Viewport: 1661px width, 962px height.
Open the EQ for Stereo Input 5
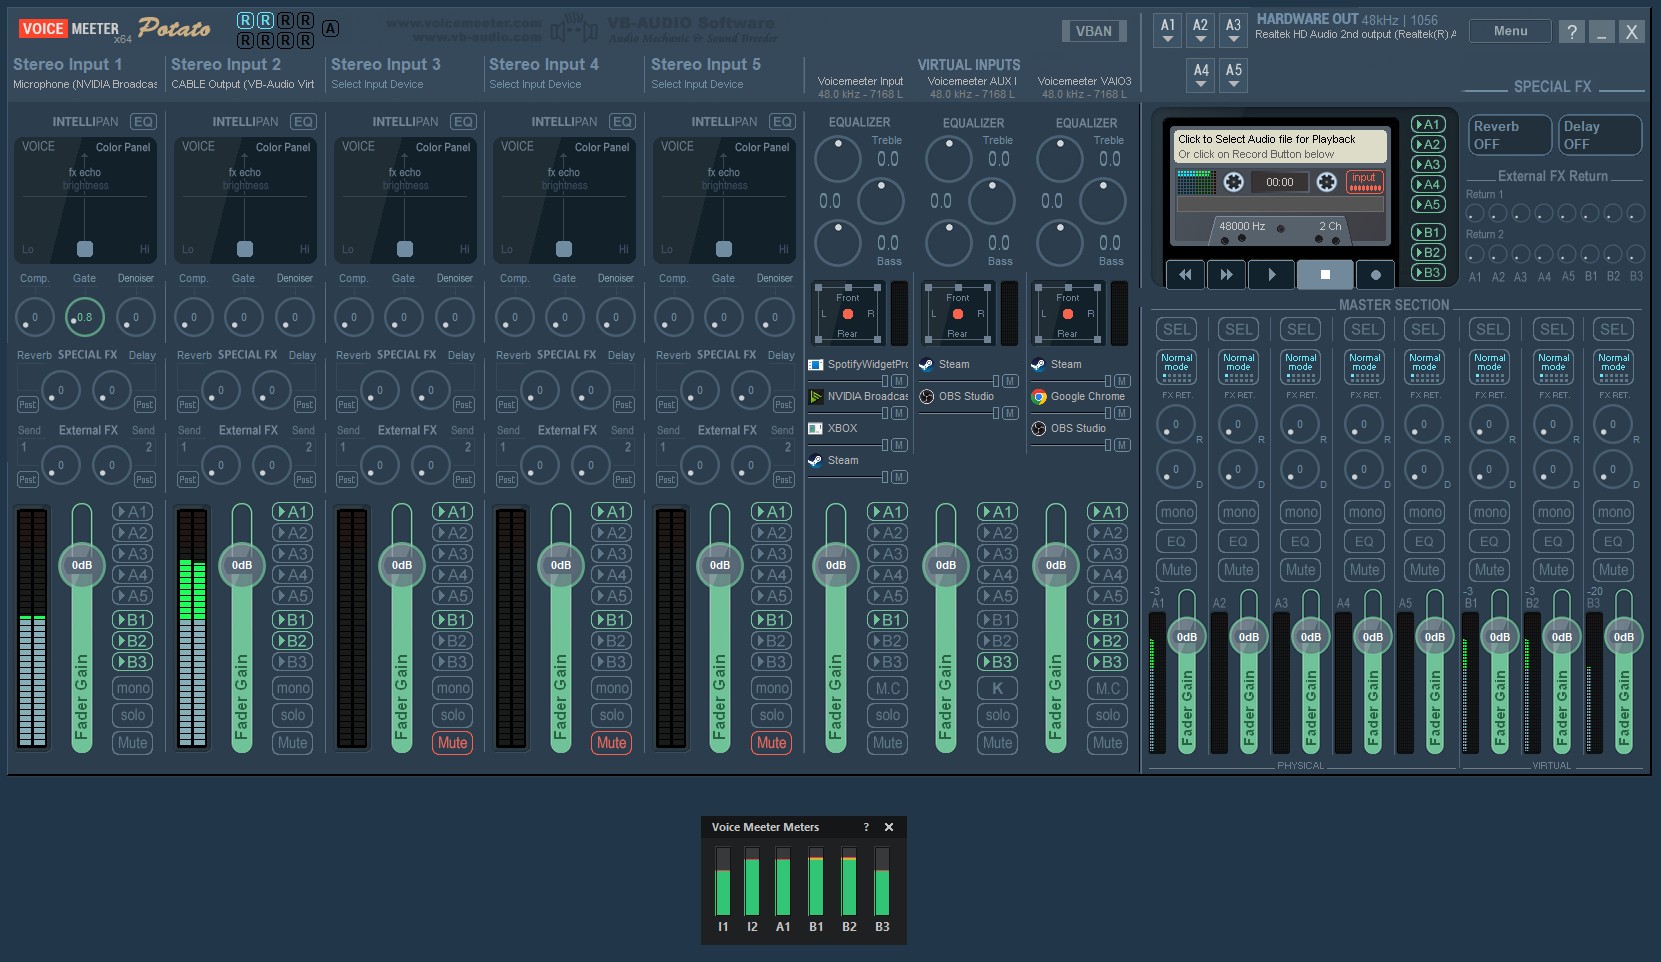point(782,122)
